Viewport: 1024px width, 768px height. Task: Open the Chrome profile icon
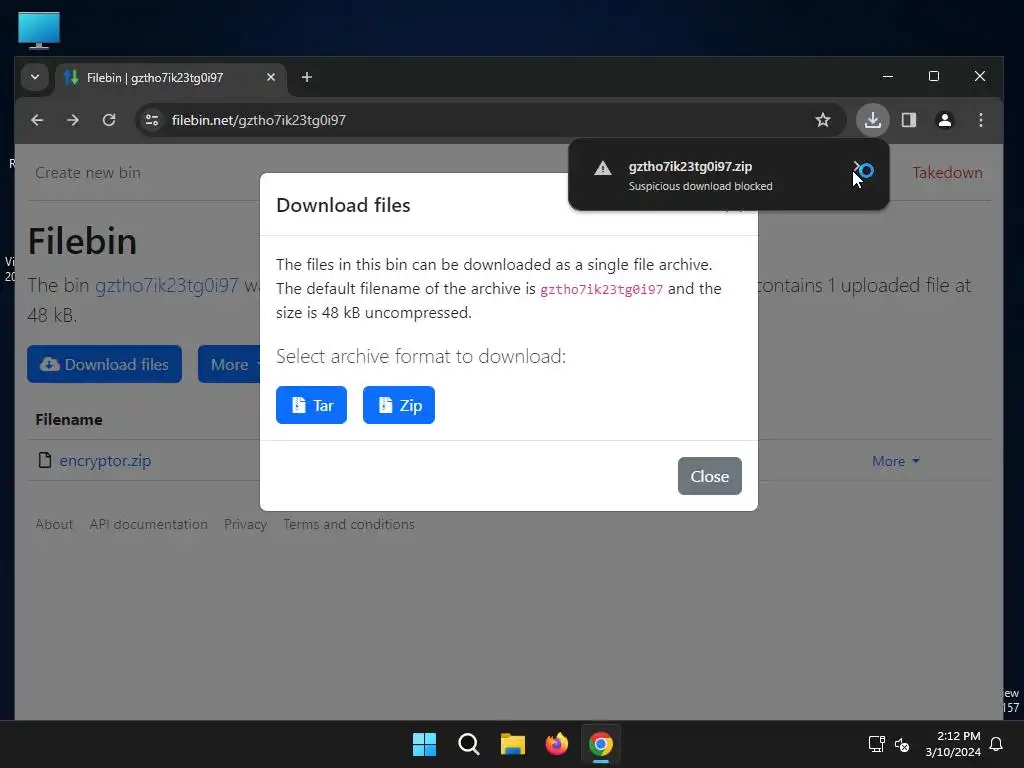[x=944, y=120]
